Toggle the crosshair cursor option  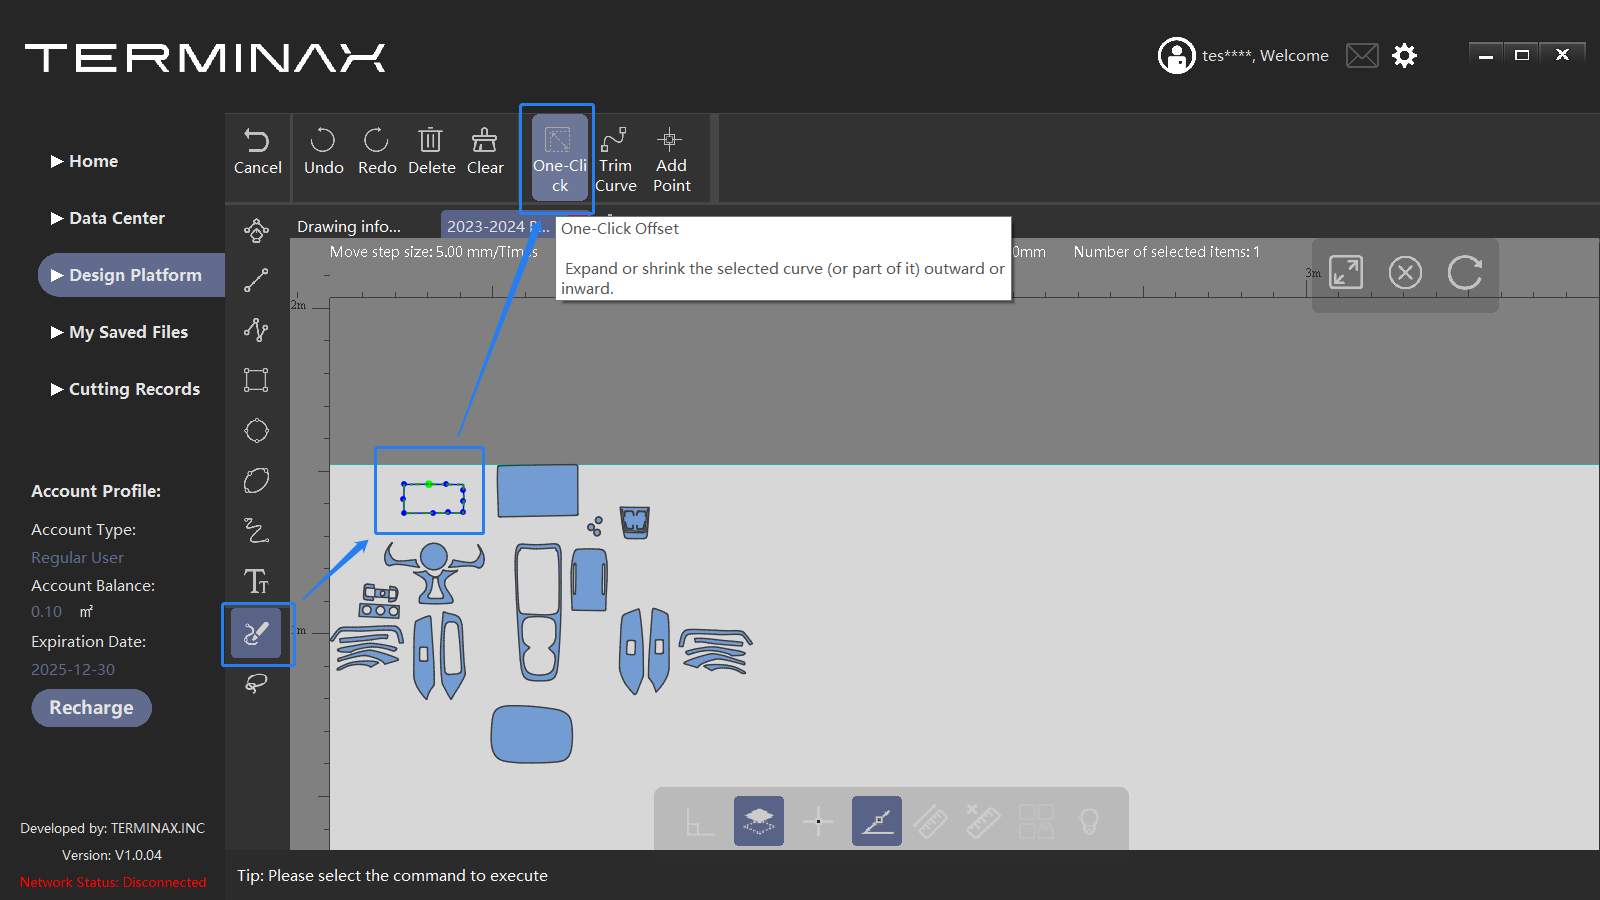[x=818, y=821]
